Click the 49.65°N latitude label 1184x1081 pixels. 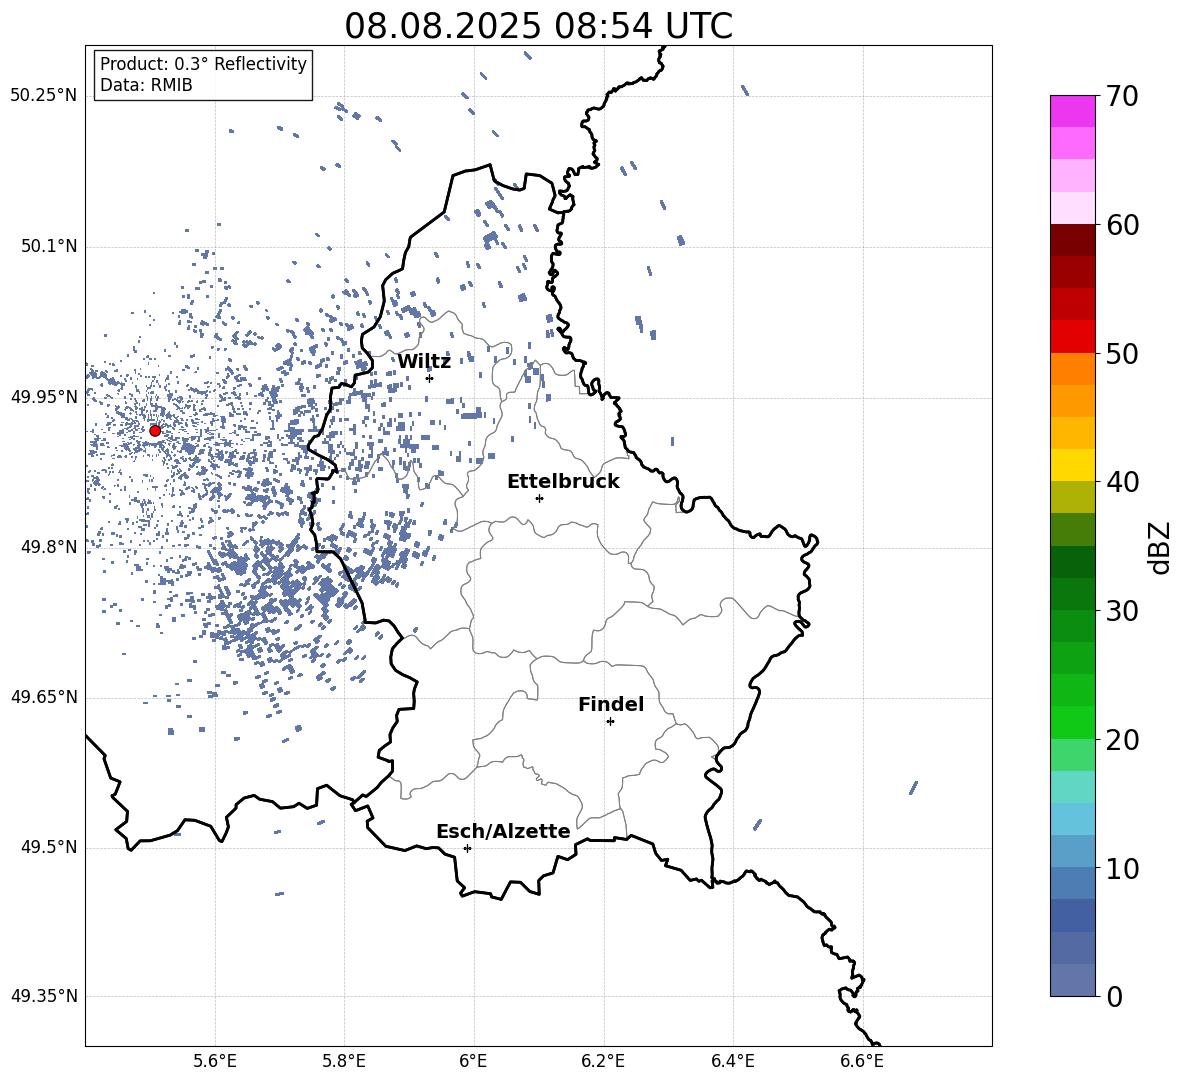pos(44,697)
